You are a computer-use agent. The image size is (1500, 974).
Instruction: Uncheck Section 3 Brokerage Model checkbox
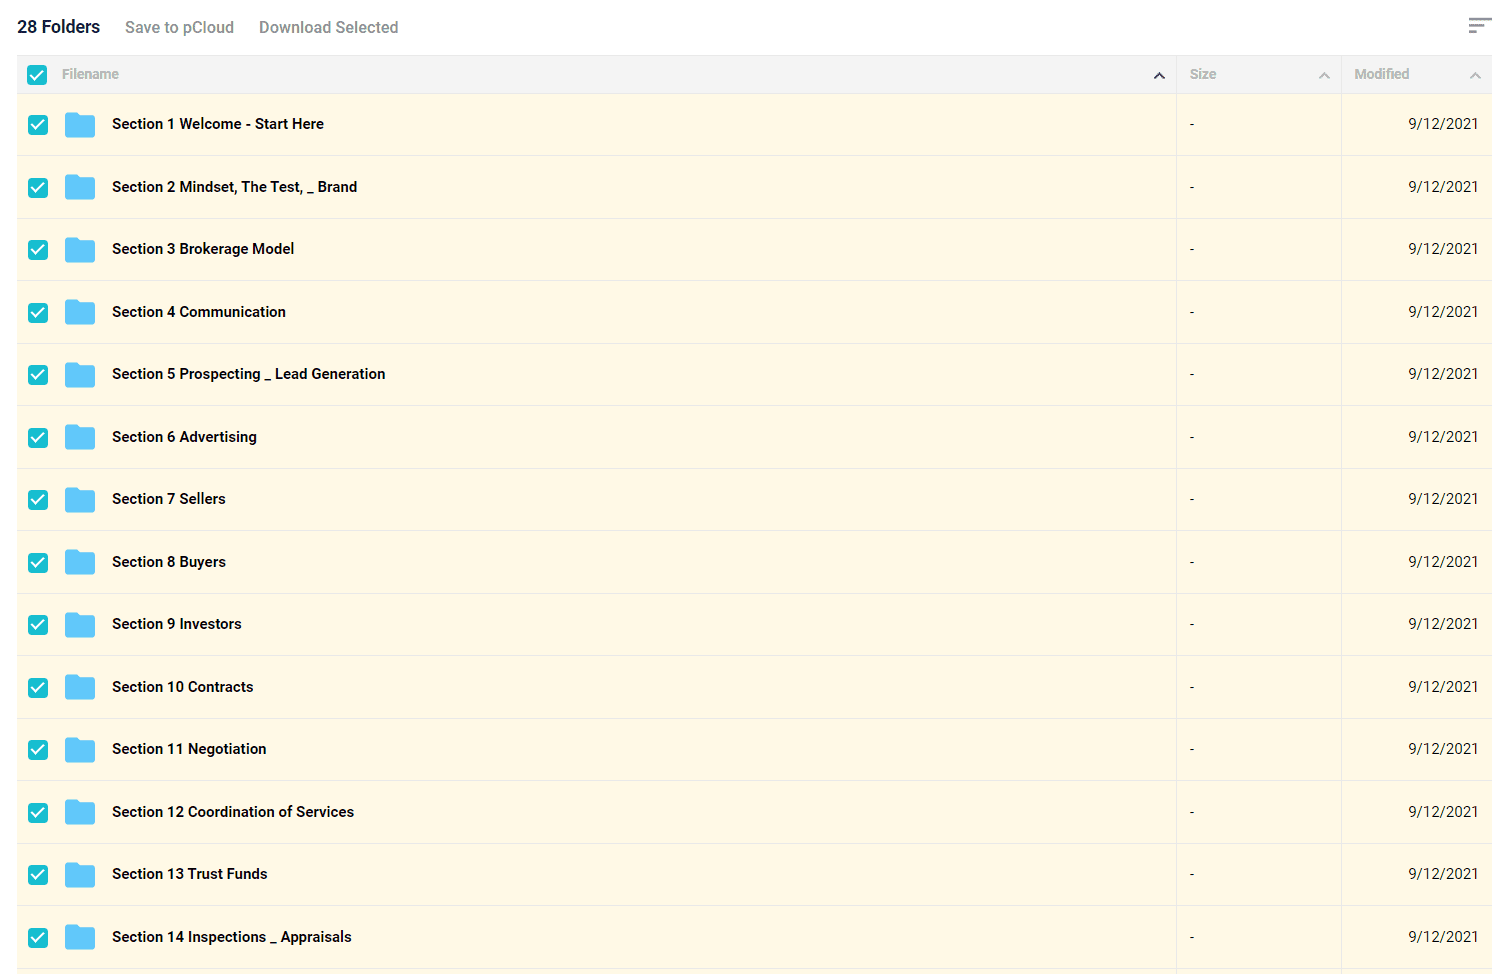(x=38, y=250)
